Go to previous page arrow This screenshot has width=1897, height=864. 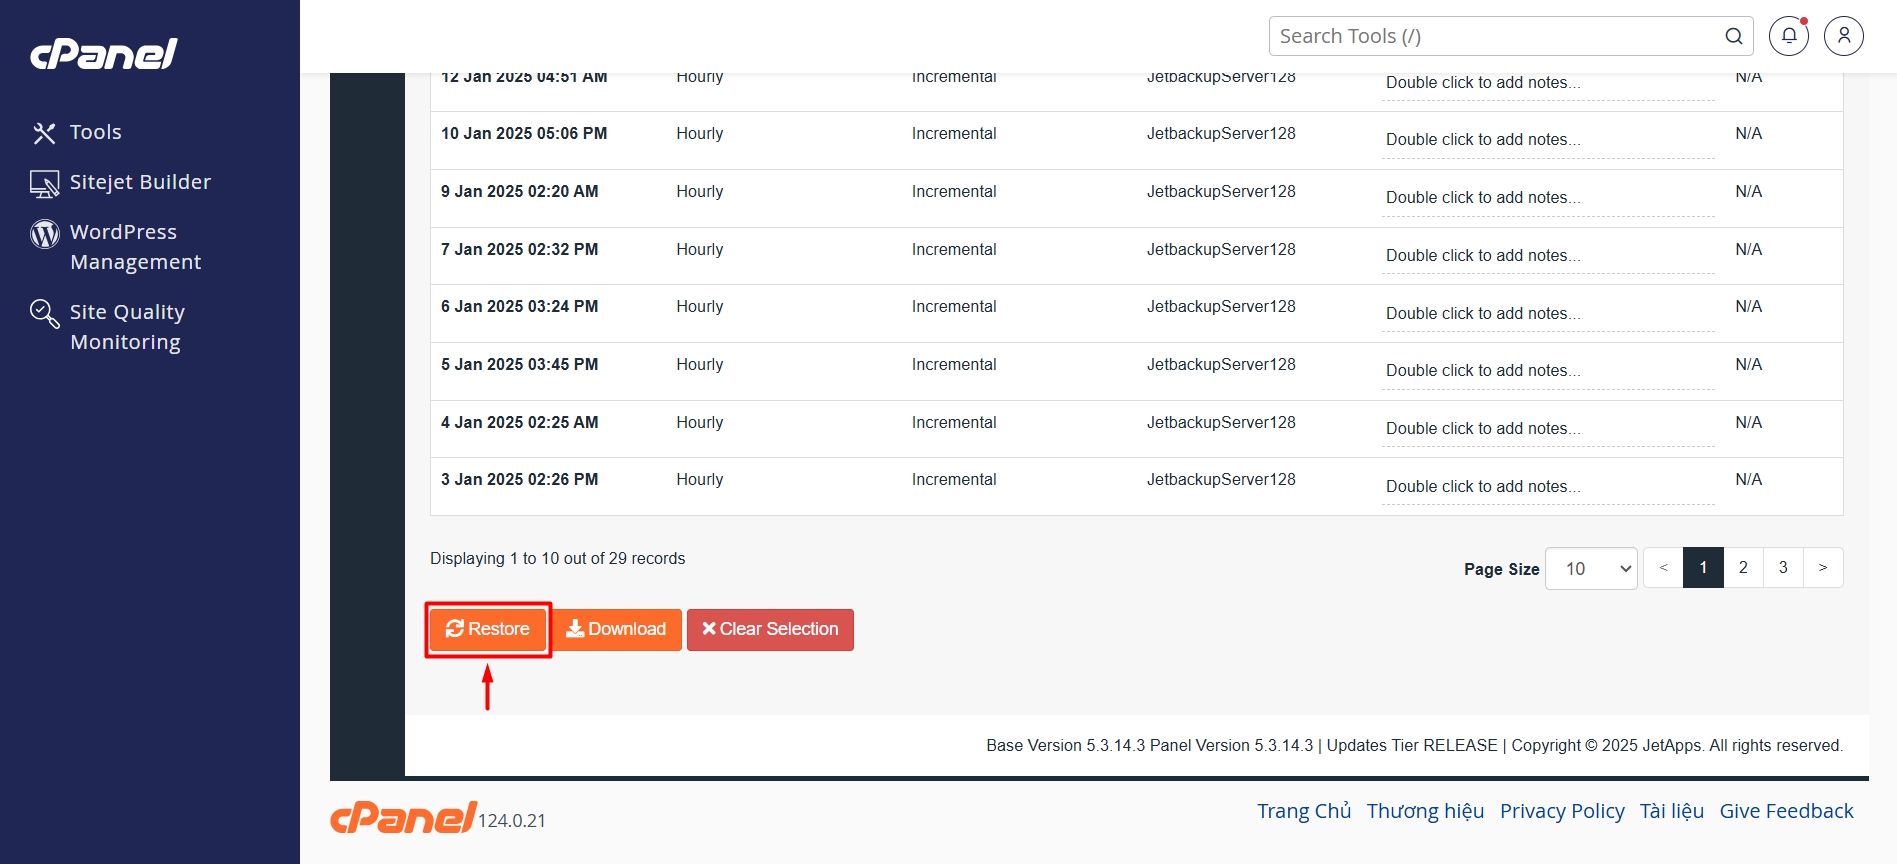1663,567
